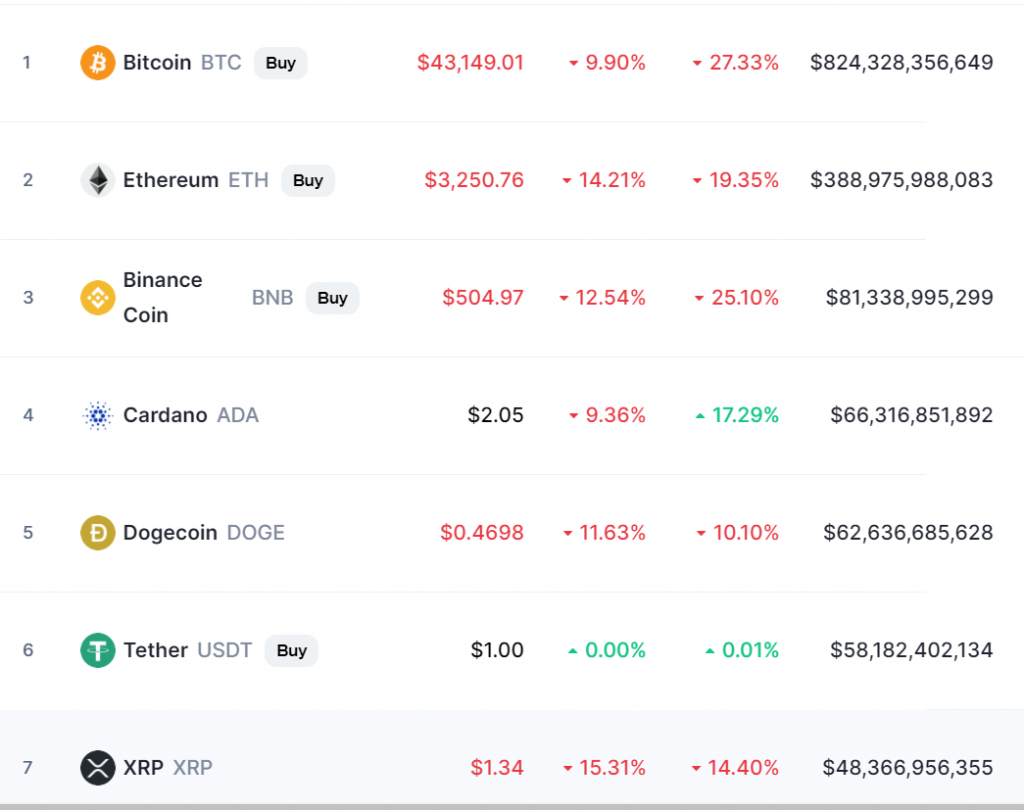
Task: Open the Cardano ADA name link
Action: pos(165,415)
